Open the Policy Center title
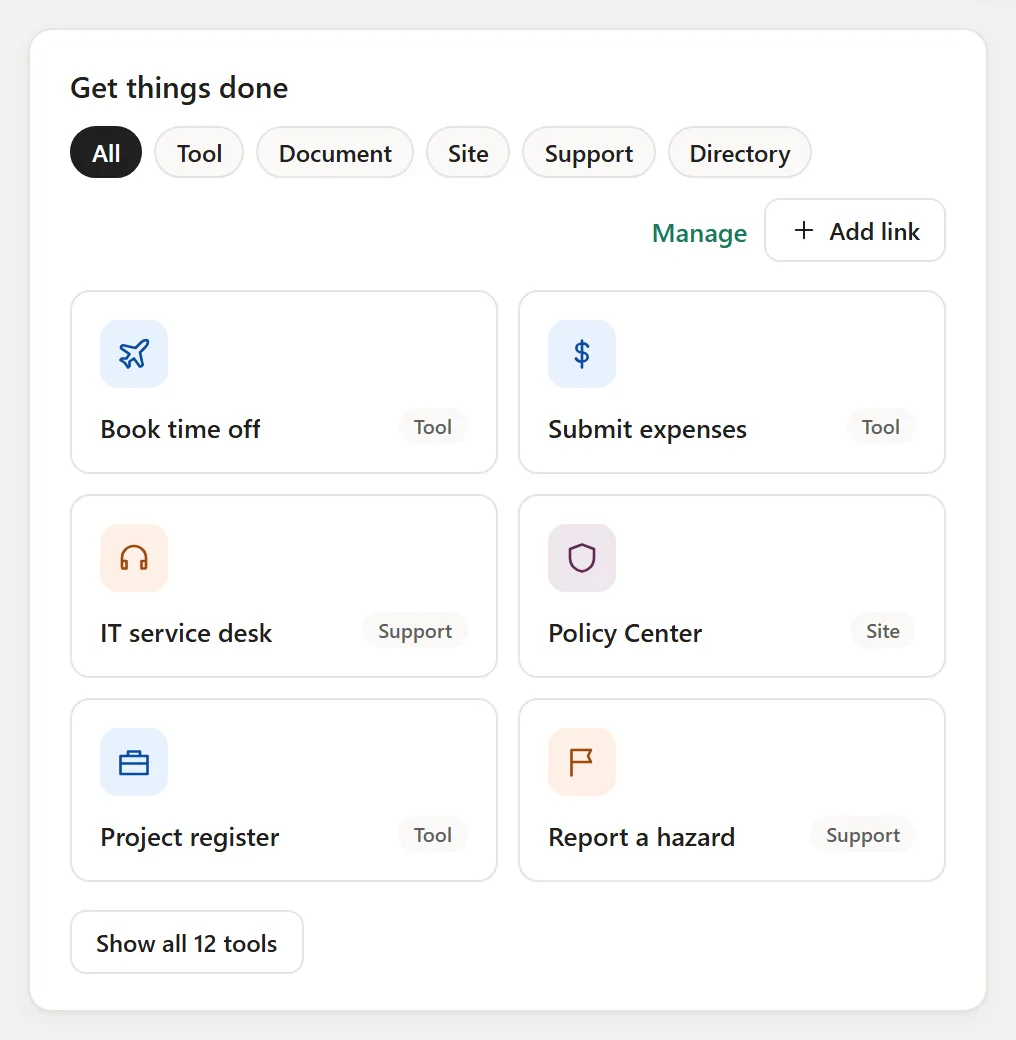This screenshot has width=1016, height=1040. [x=625, y=633]
